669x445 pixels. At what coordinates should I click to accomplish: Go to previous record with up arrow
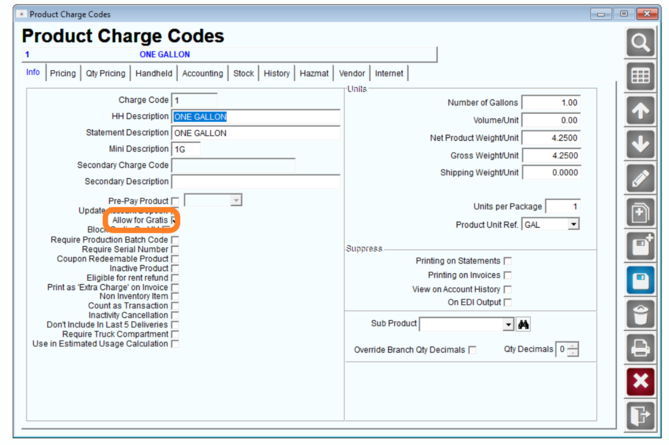point(640,111)
